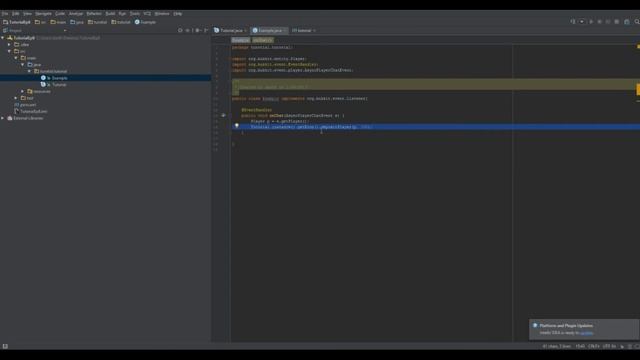
Task: Open Project Structure from the toolbar icon
Action: [627, 22]
